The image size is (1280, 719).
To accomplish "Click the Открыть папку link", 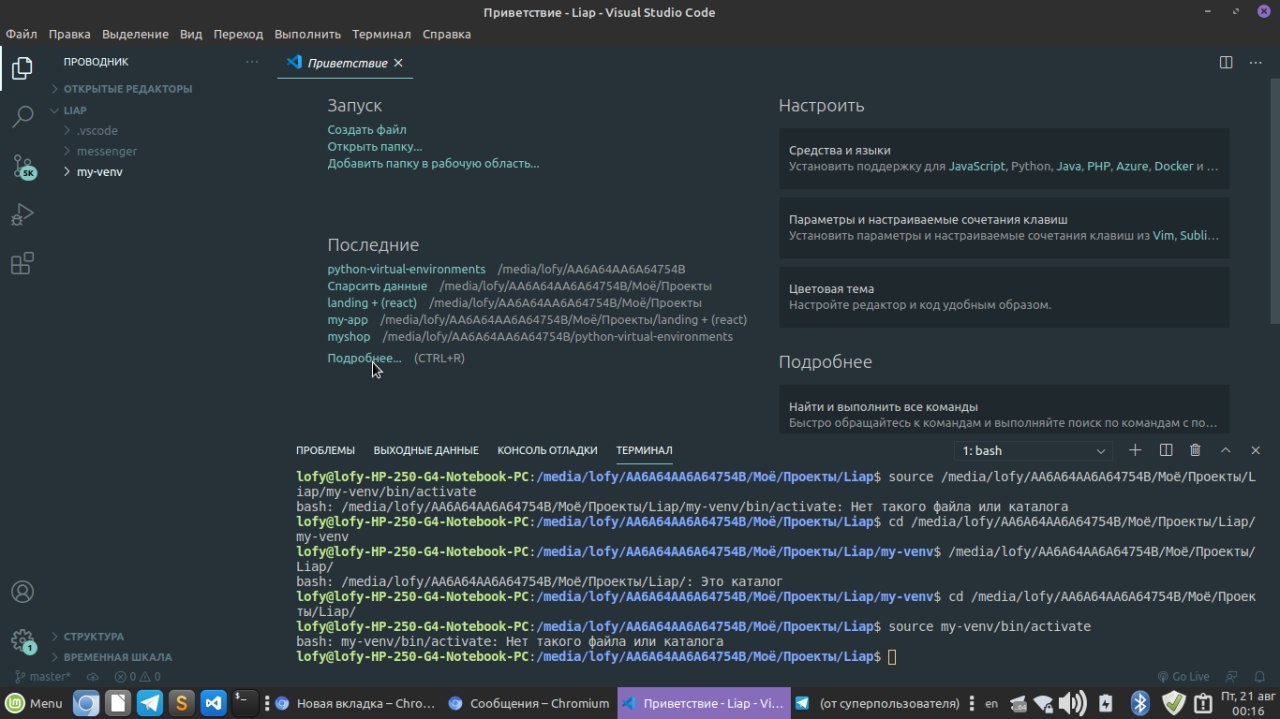I will pos(375,147).
